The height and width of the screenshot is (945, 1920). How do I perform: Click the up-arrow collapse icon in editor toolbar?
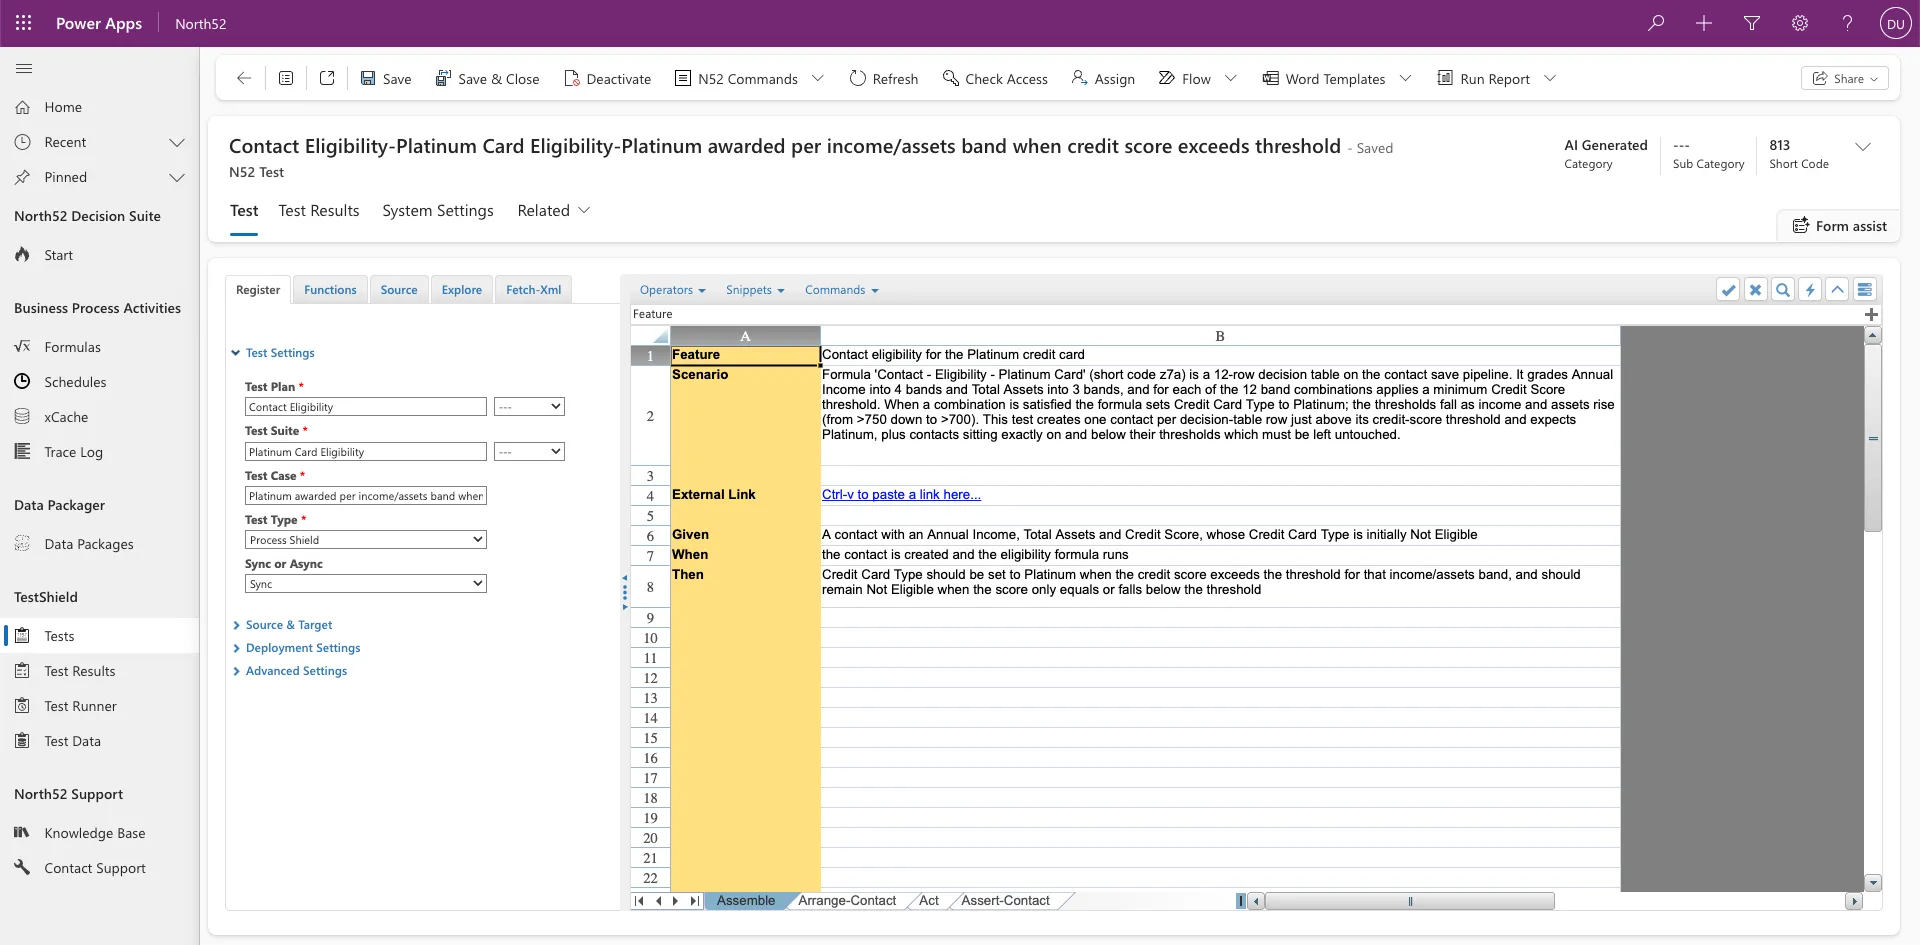coord(1837,290)
